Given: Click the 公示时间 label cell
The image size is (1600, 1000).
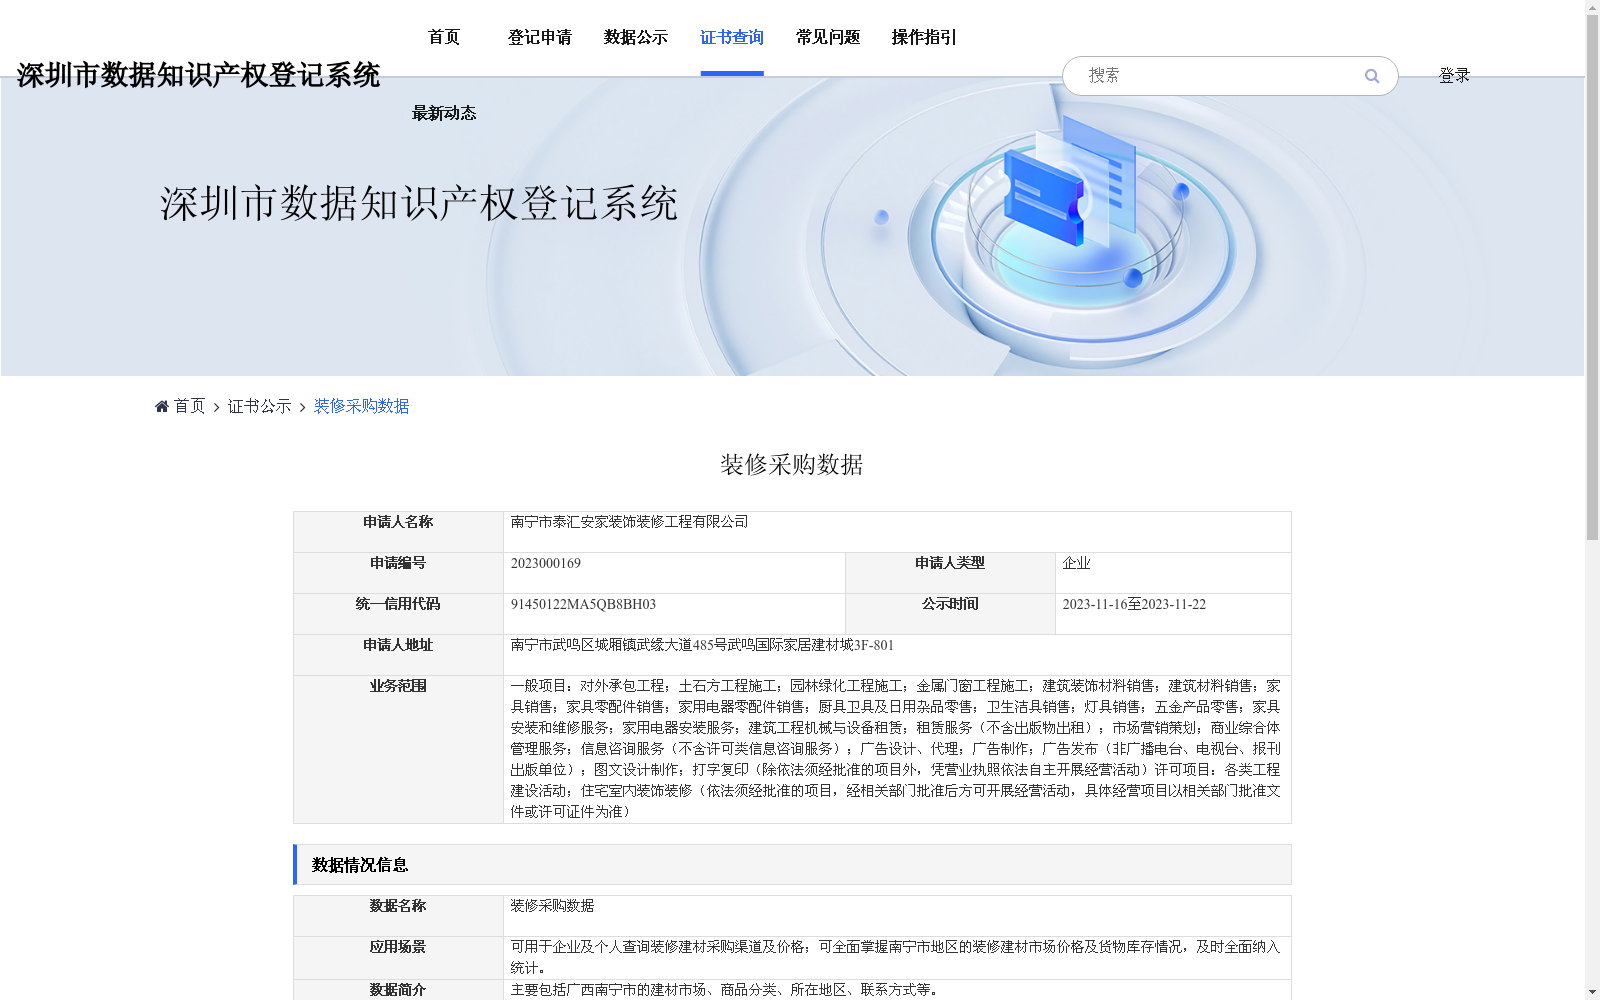Looking at the screenshot, I should point(950,614).
